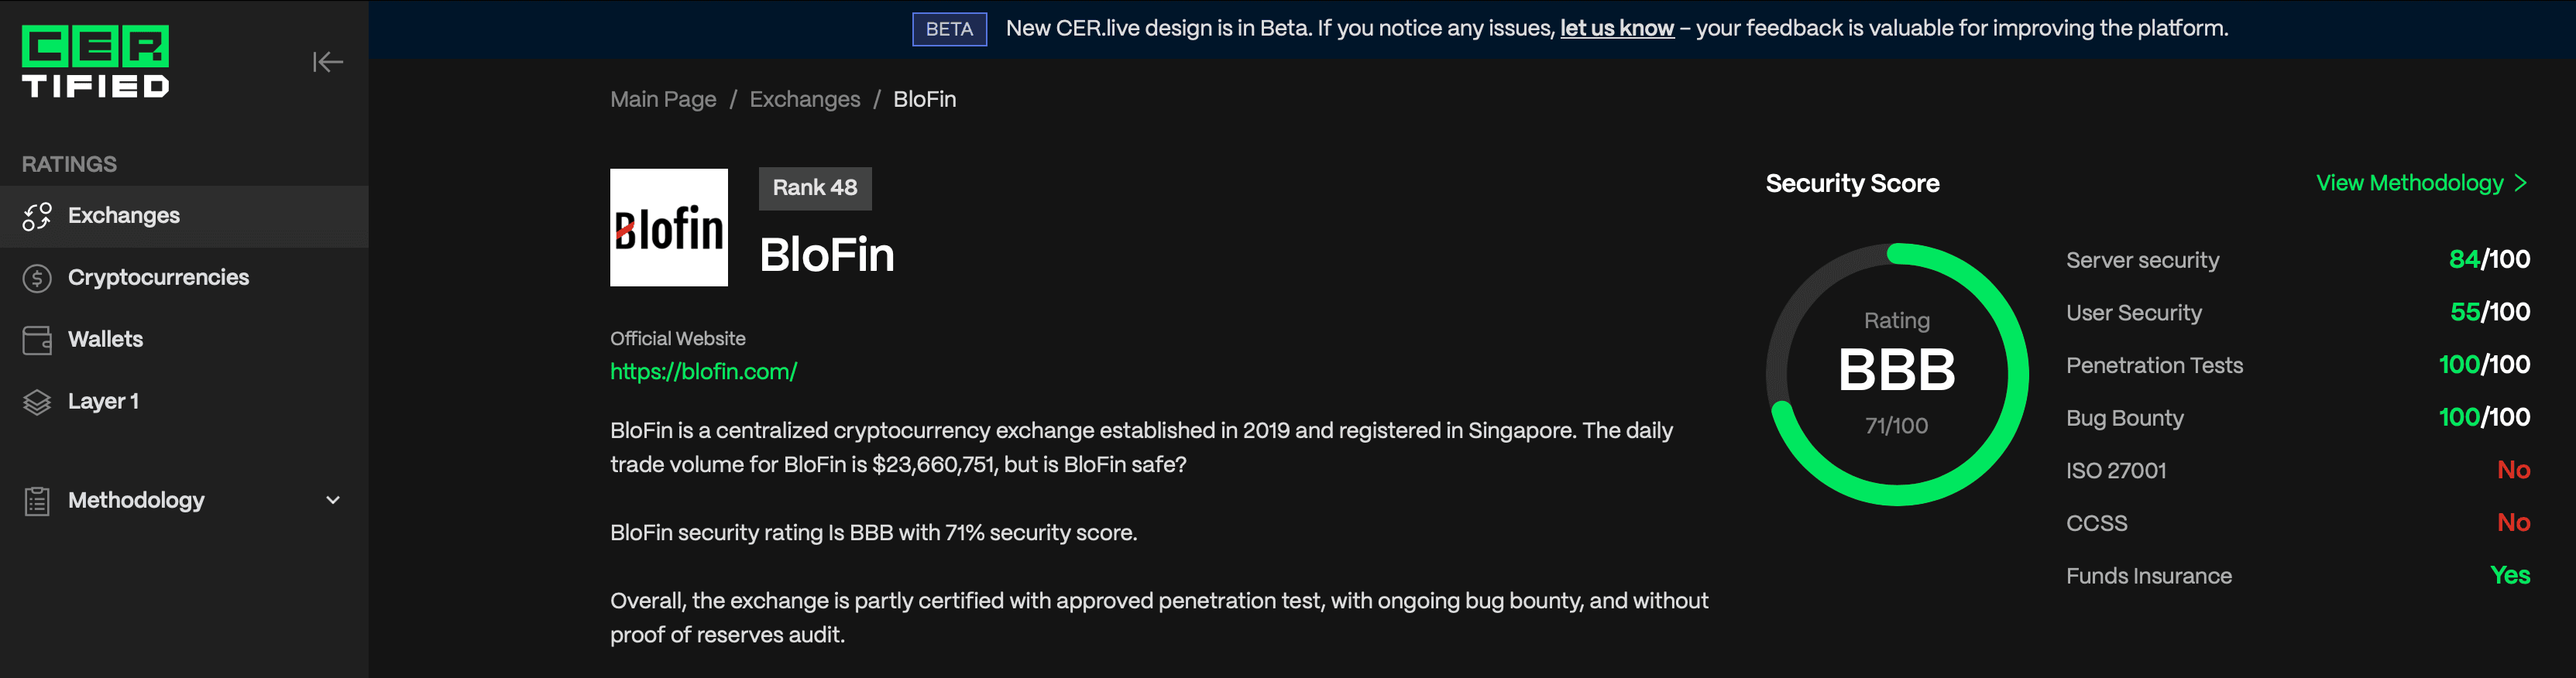Click the Rank 48 badge
Viewport: 2576px width, 678px height.
pos(814,188)
